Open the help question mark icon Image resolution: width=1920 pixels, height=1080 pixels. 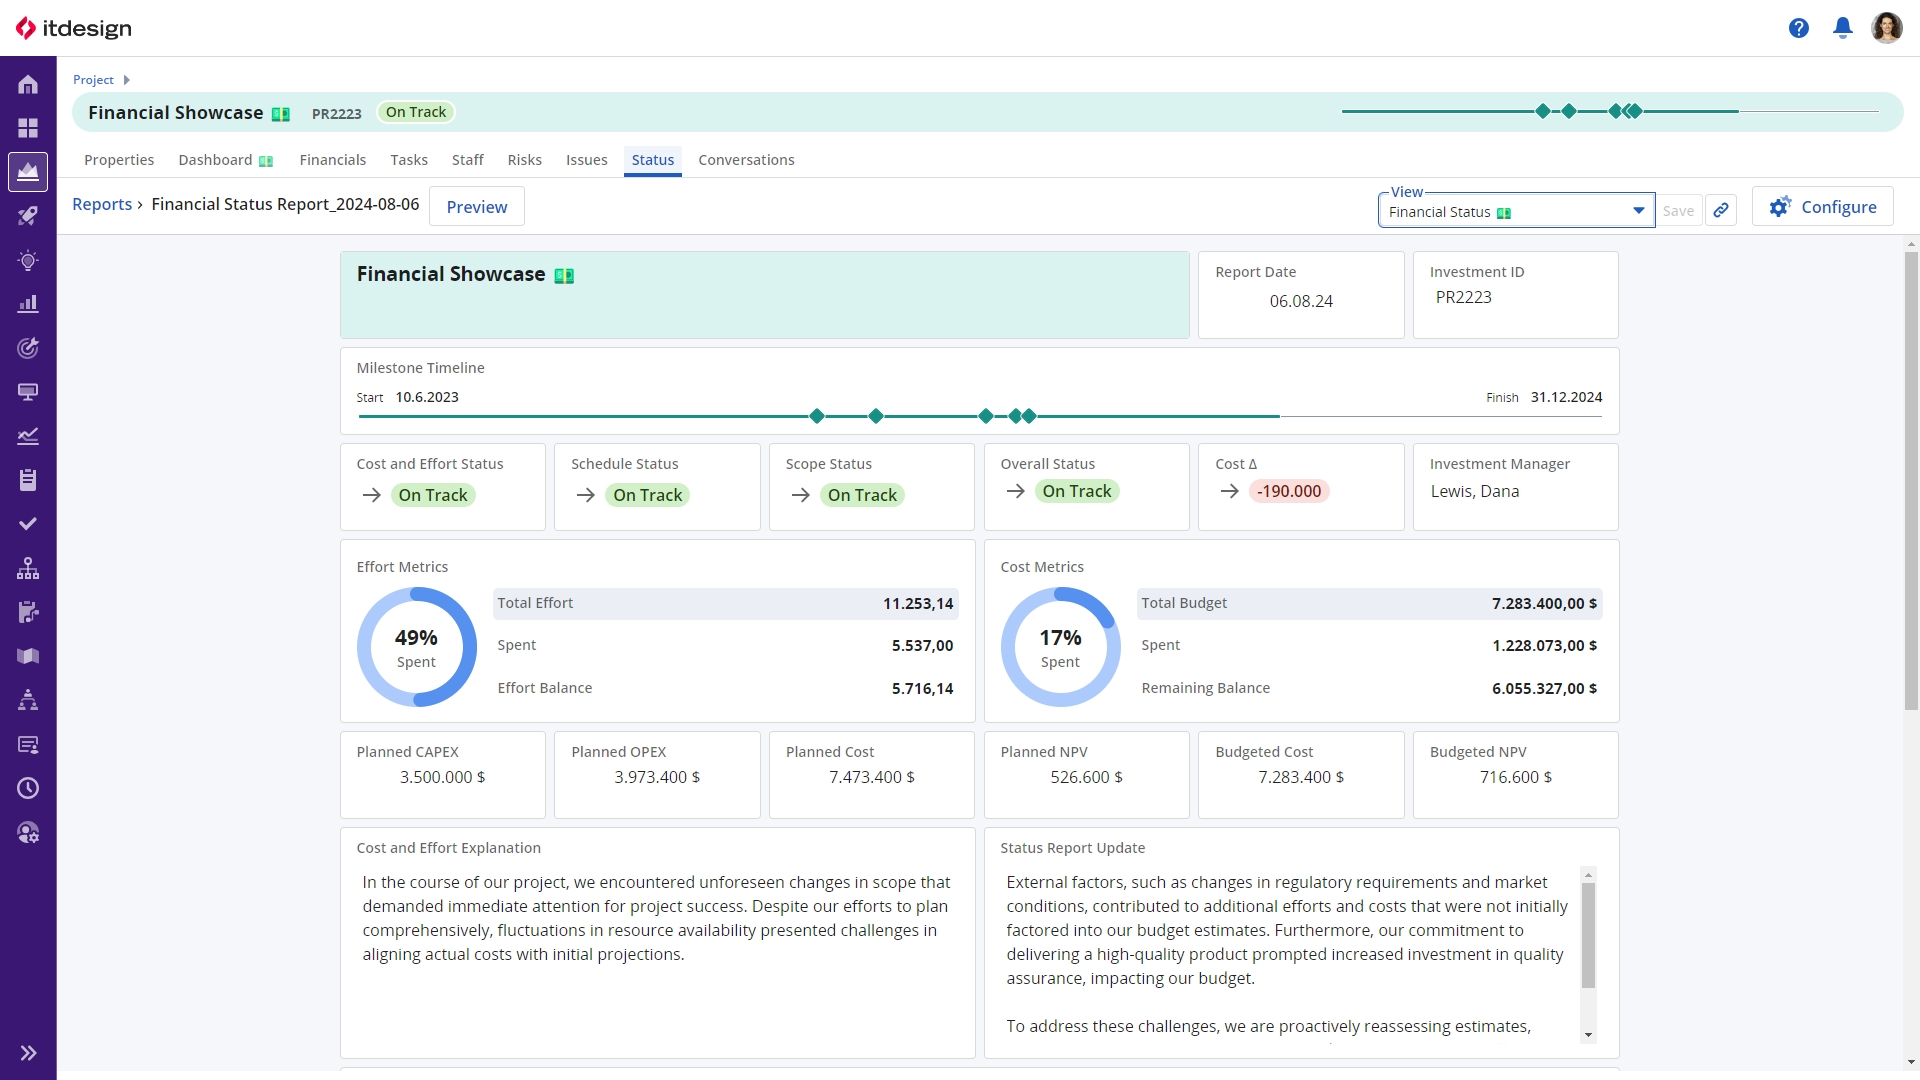pyautogui.click(x=1798, y=28)
